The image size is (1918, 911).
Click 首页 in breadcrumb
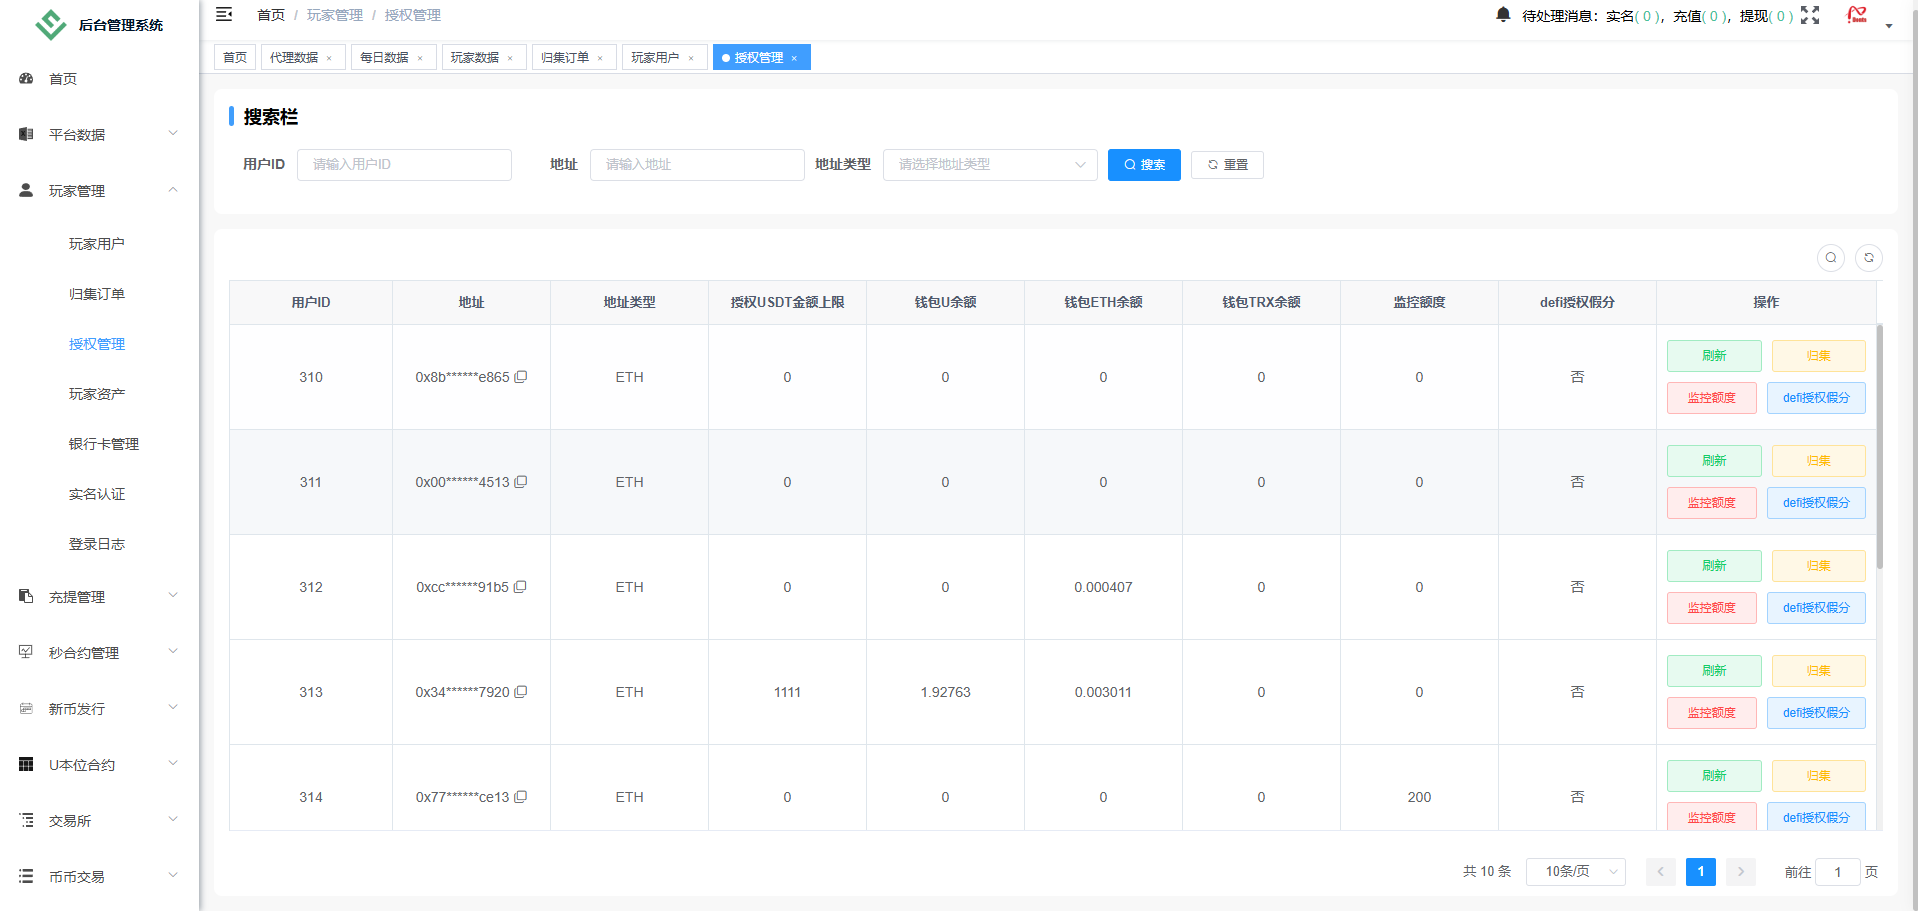pos(271,15)
